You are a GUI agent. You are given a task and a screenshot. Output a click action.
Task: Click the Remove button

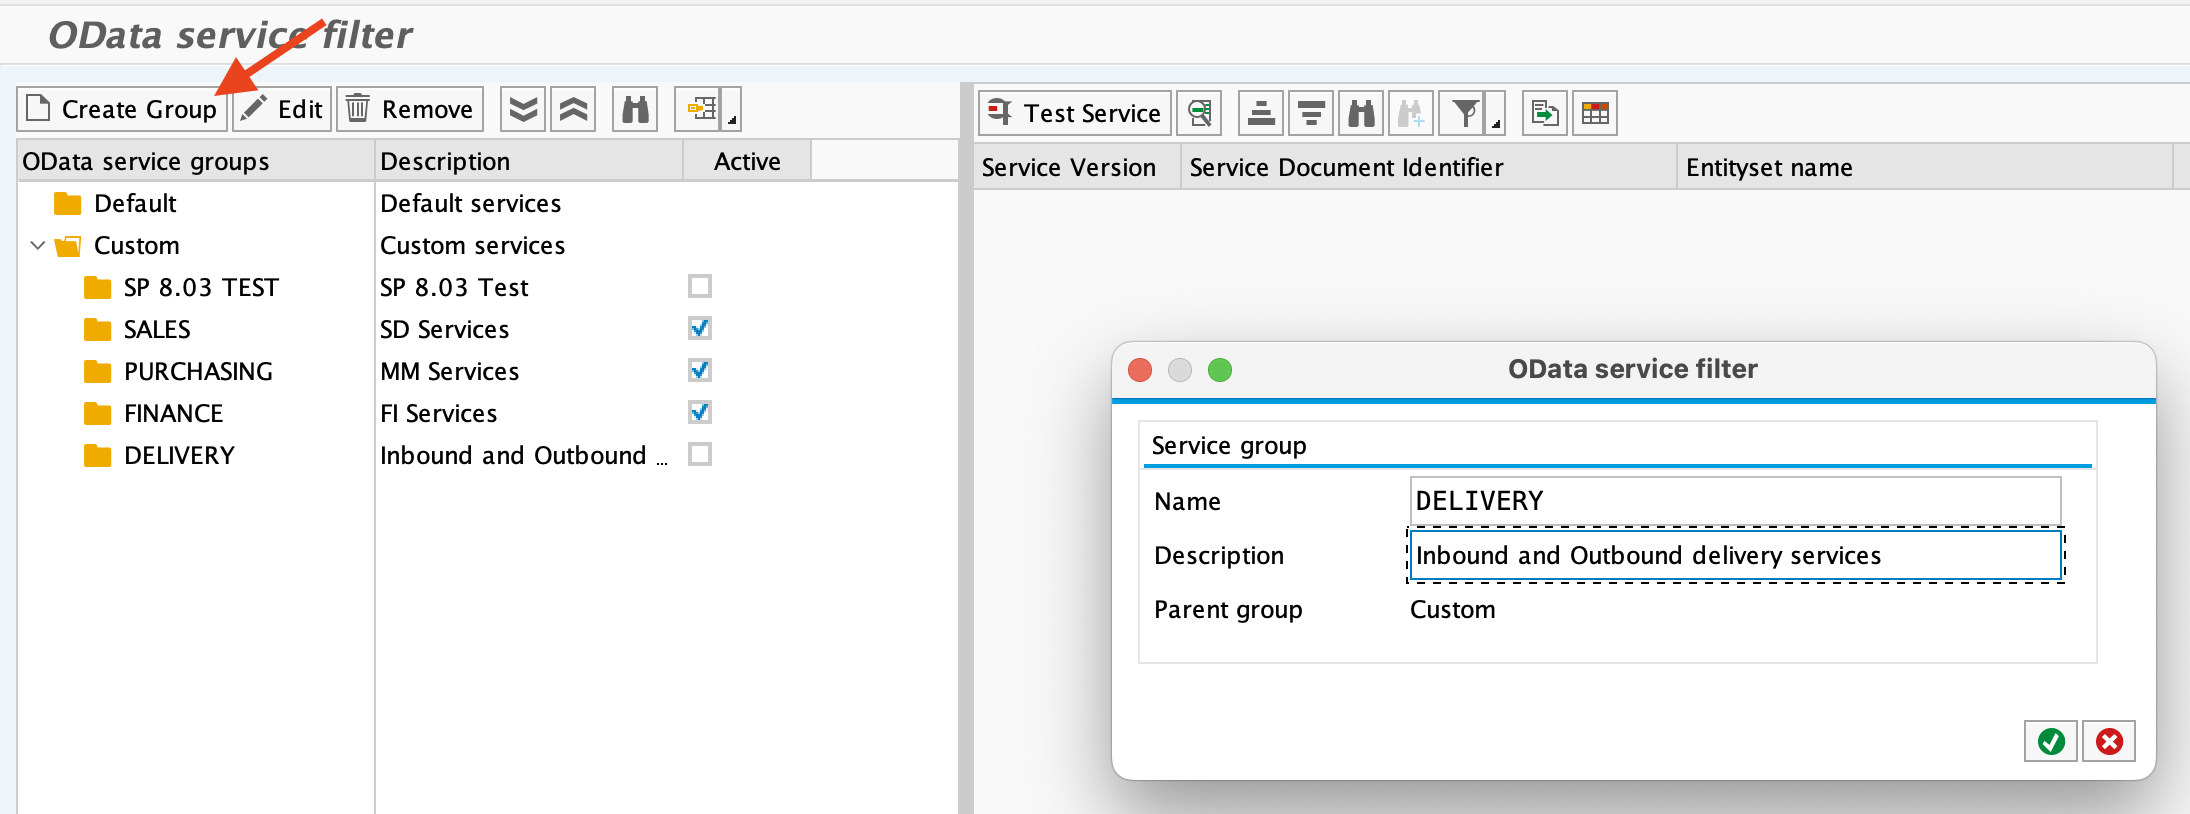tap(410, 109)
